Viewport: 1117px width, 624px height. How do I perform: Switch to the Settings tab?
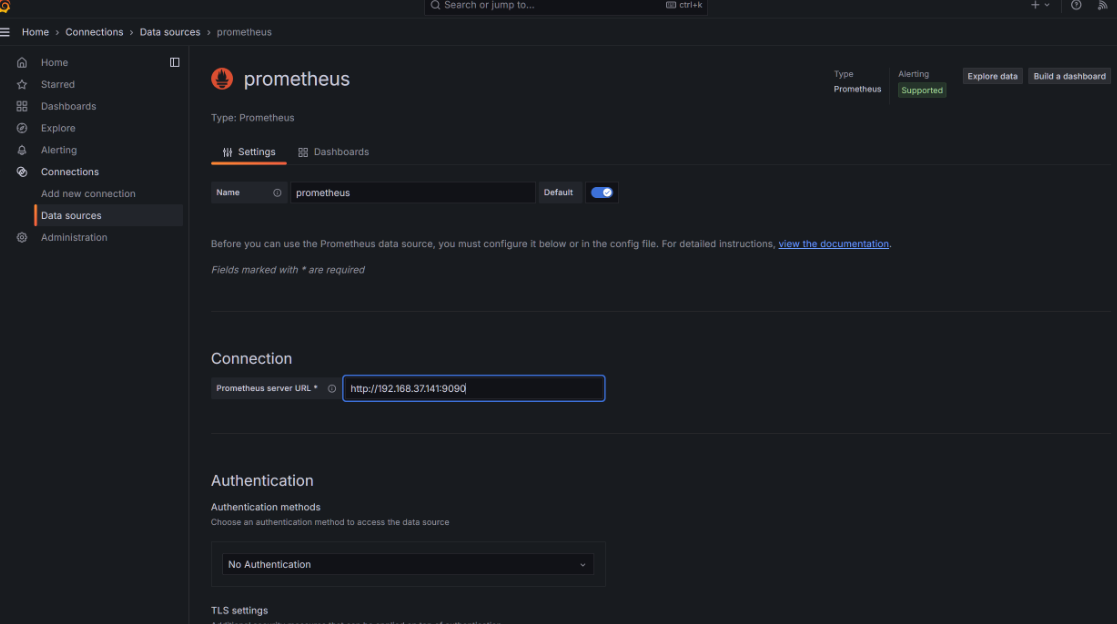coord(249,152)
